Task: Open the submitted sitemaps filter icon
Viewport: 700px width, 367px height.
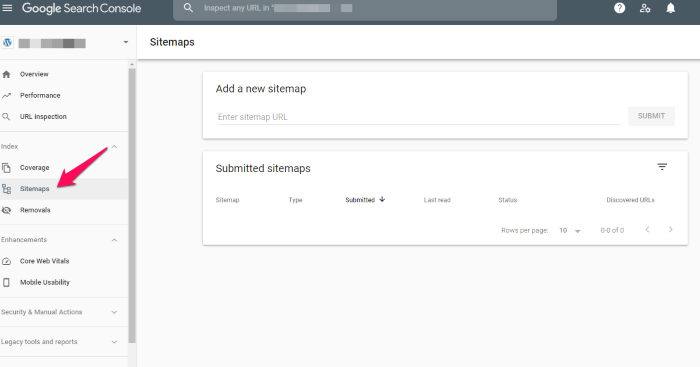Action: click(662, 167)
